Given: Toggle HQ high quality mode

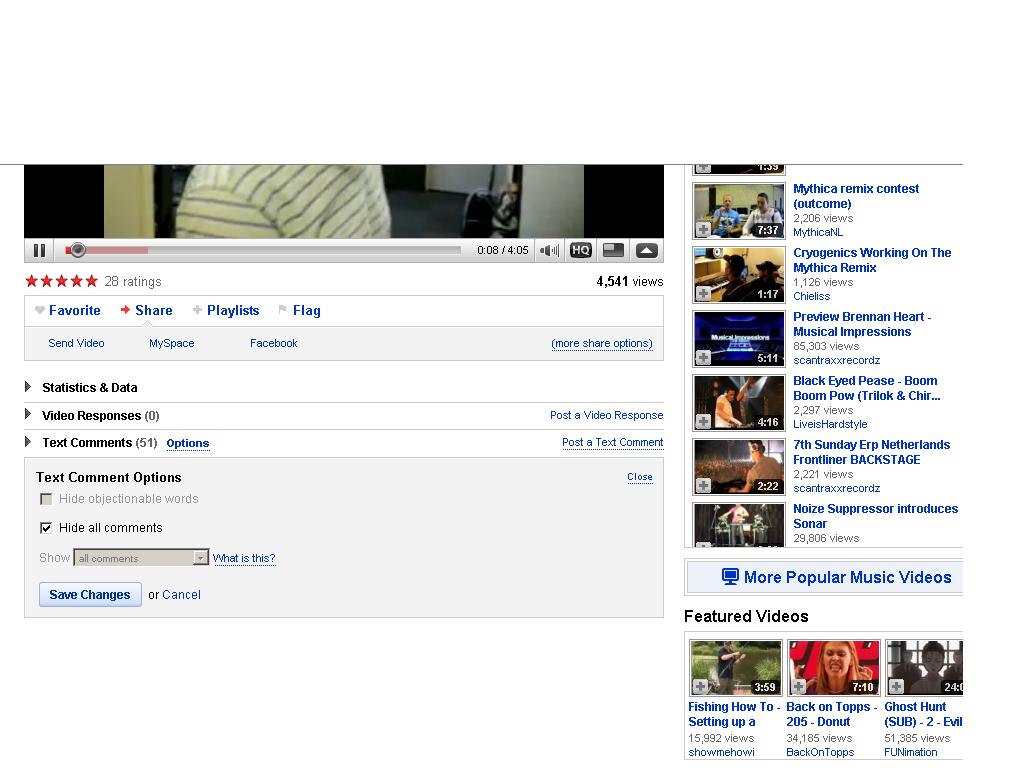Looking at the screenshot, I should (581, 251).
